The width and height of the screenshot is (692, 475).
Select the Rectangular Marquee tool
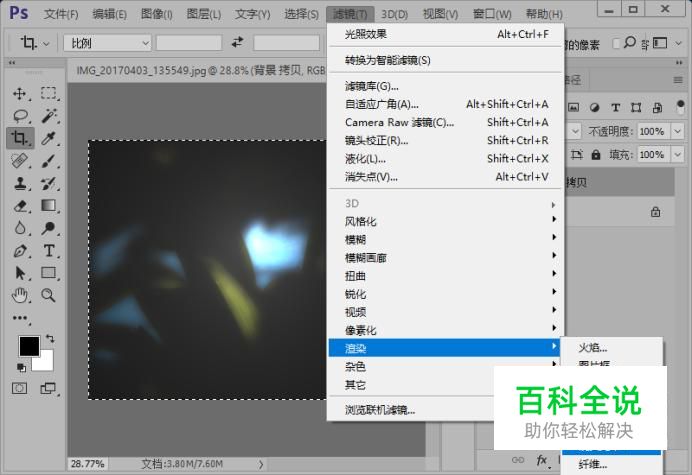(49, 93)
